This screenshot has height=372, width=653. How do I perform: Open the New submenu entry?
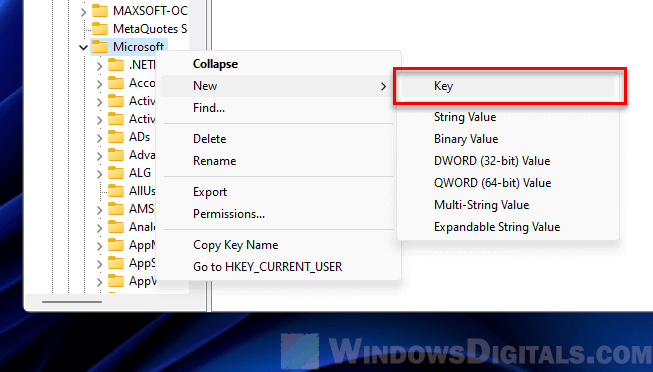277,86
